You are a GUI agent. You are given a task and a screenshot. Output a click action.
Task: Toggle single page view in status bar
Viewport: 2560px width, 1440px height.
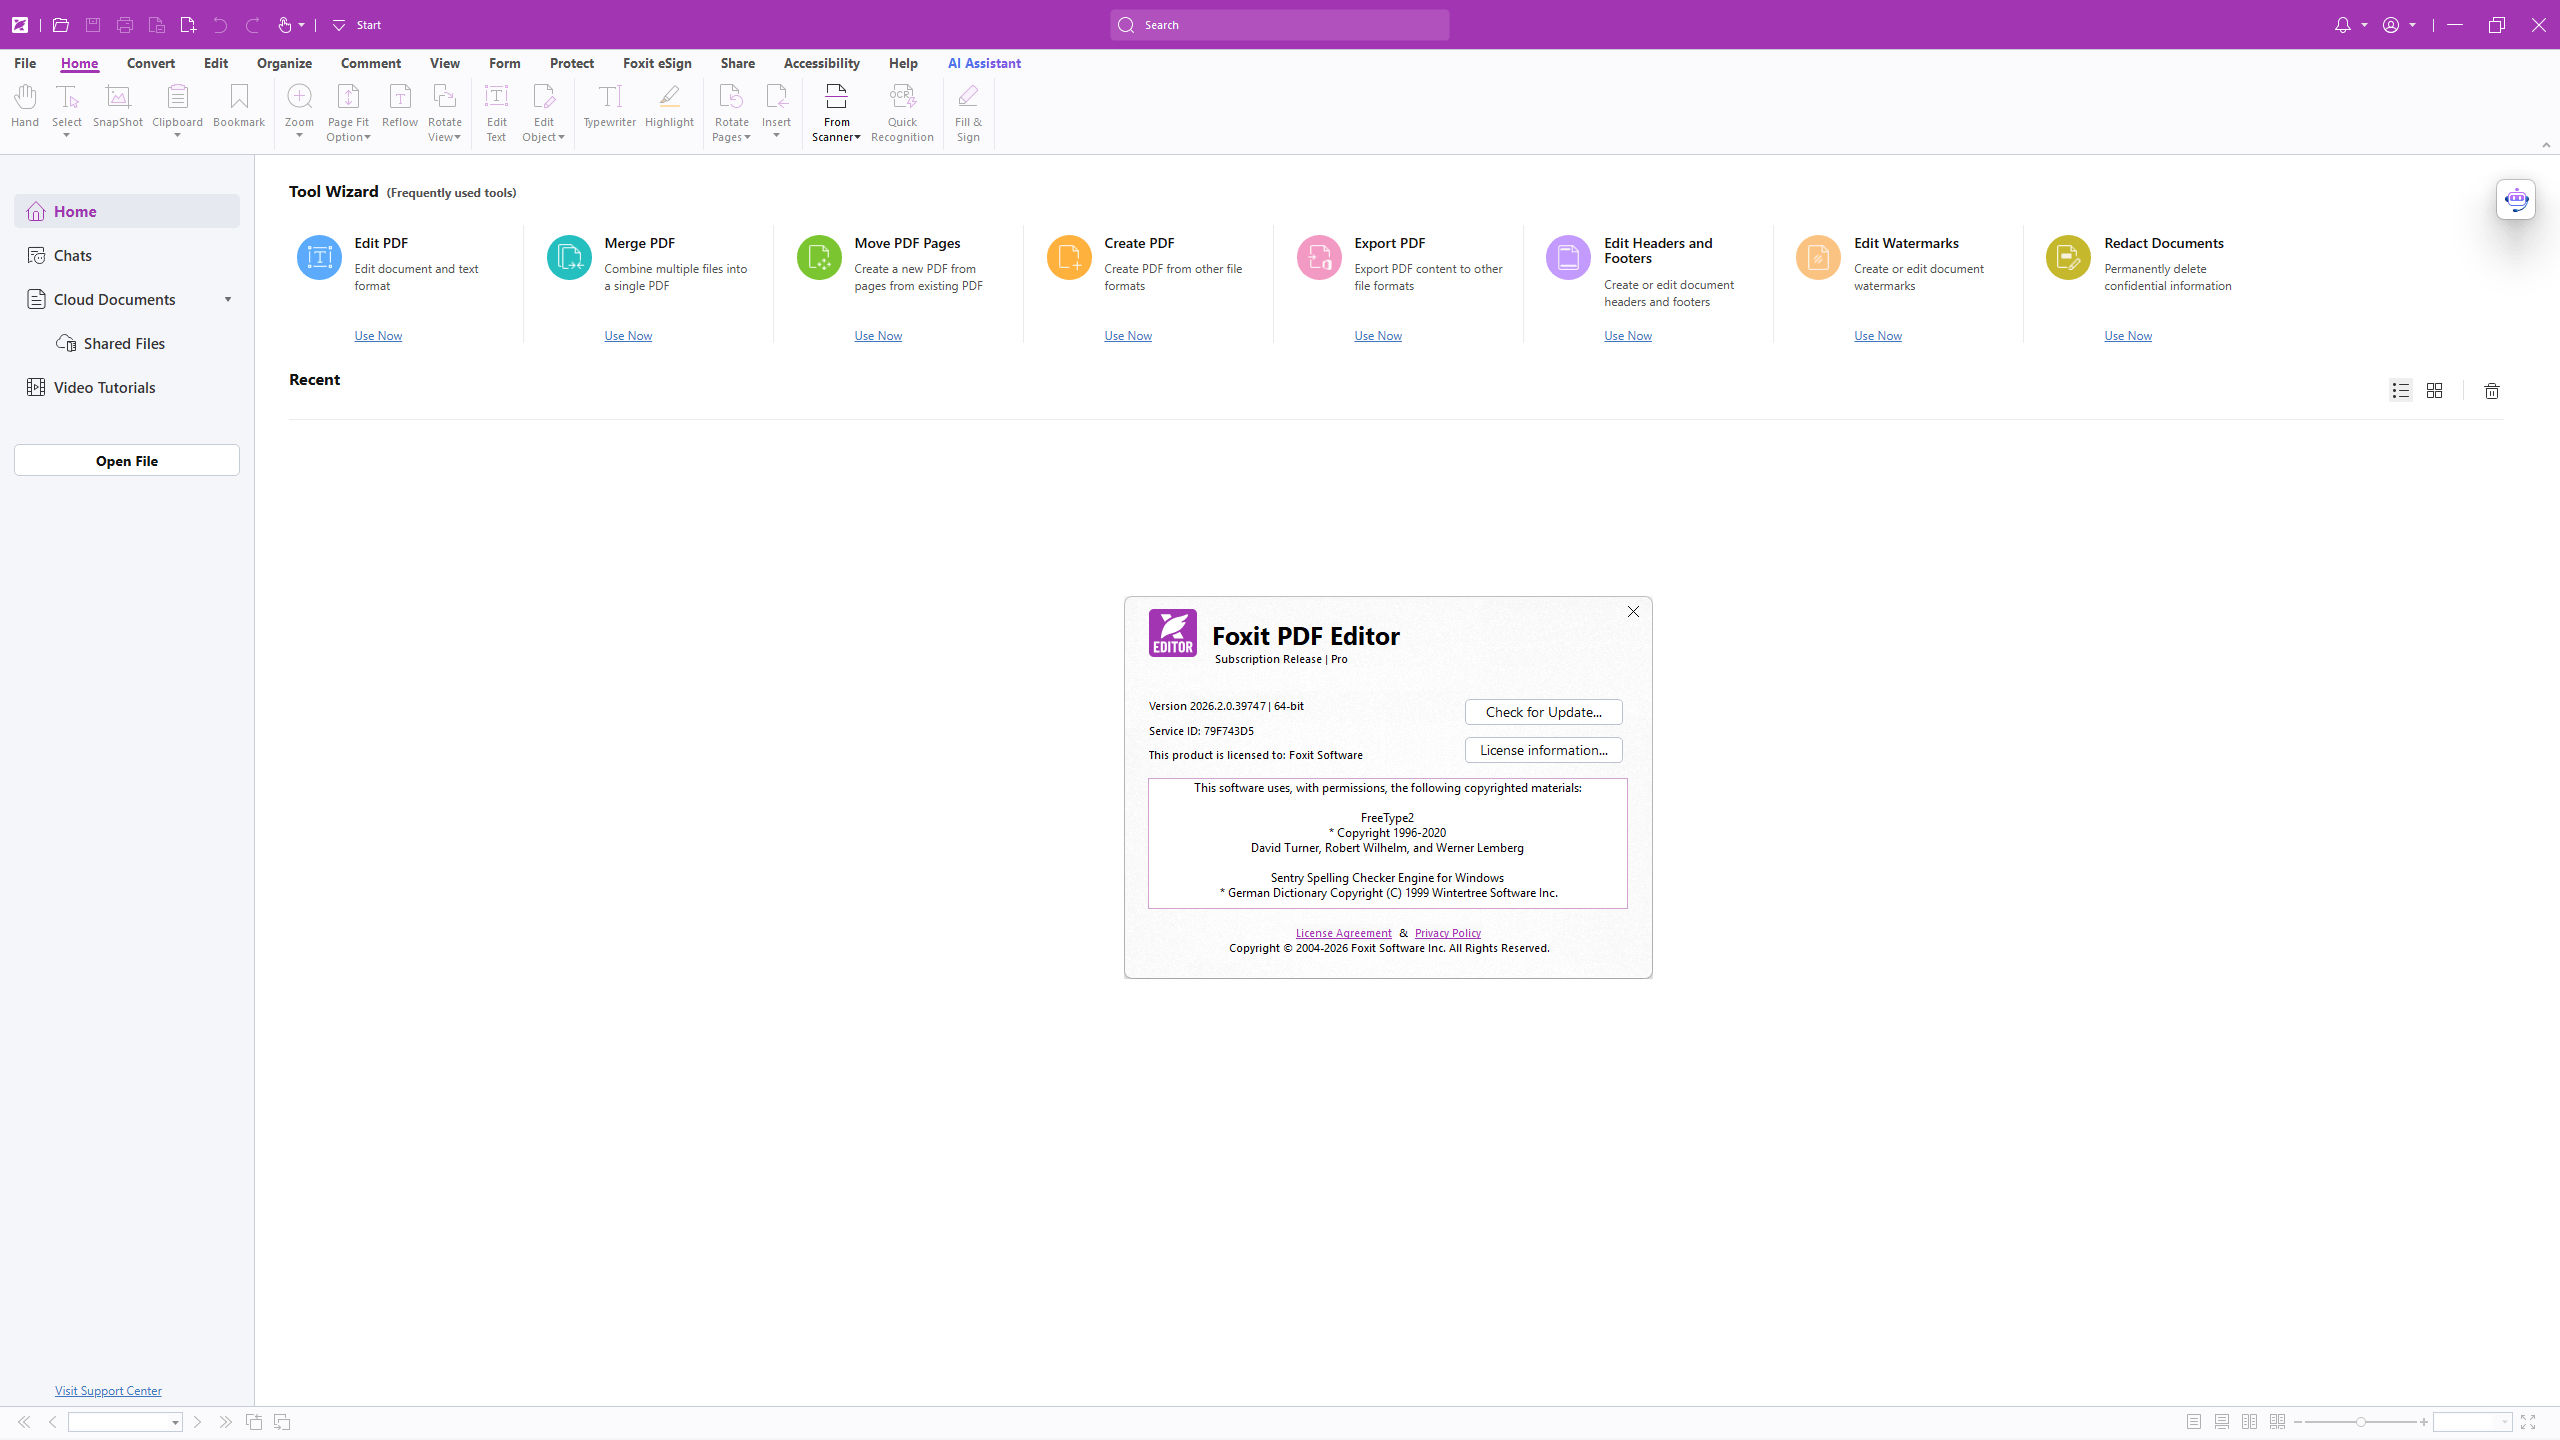[x=2194, y=1422]
